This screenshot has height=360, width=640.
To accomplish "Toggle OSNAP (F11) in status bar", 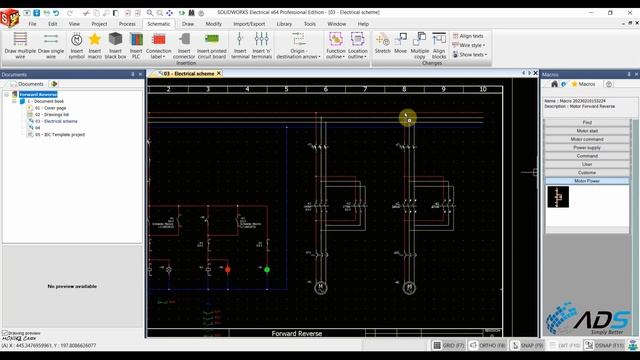I will 604,345.
